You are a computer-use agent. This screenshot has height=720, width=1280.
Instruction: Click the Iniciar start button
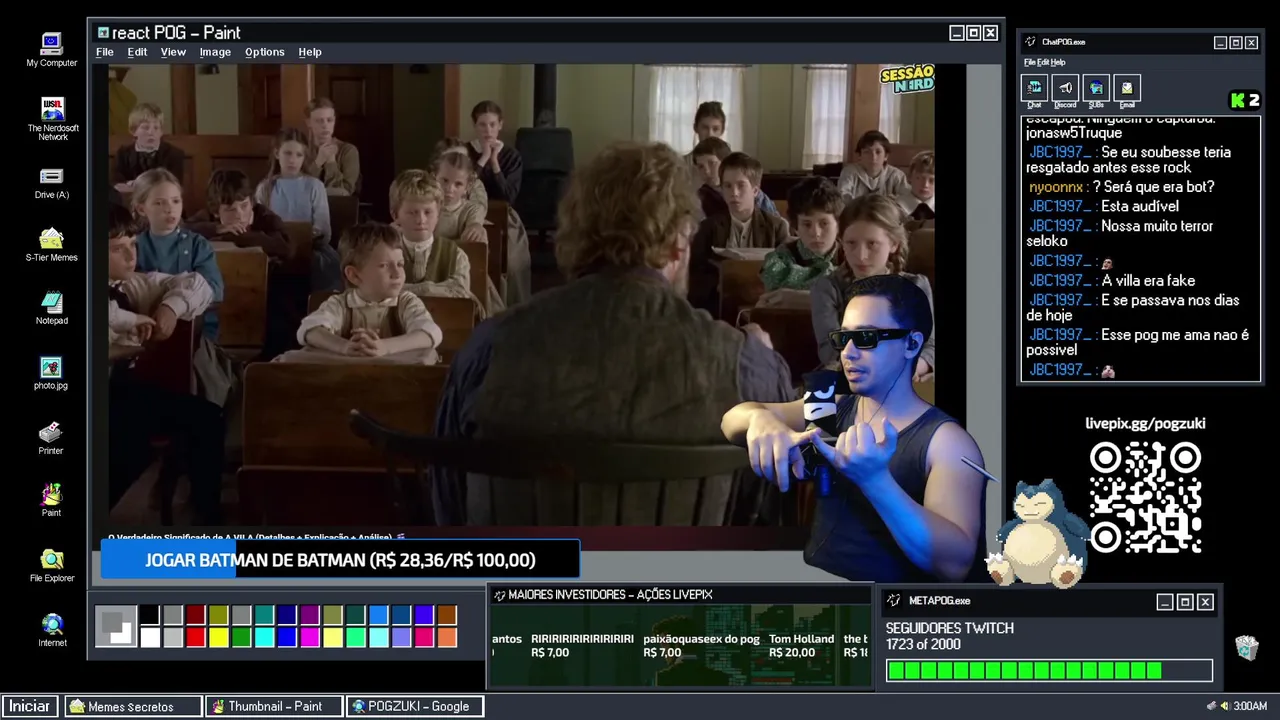(x=30, y=706)
